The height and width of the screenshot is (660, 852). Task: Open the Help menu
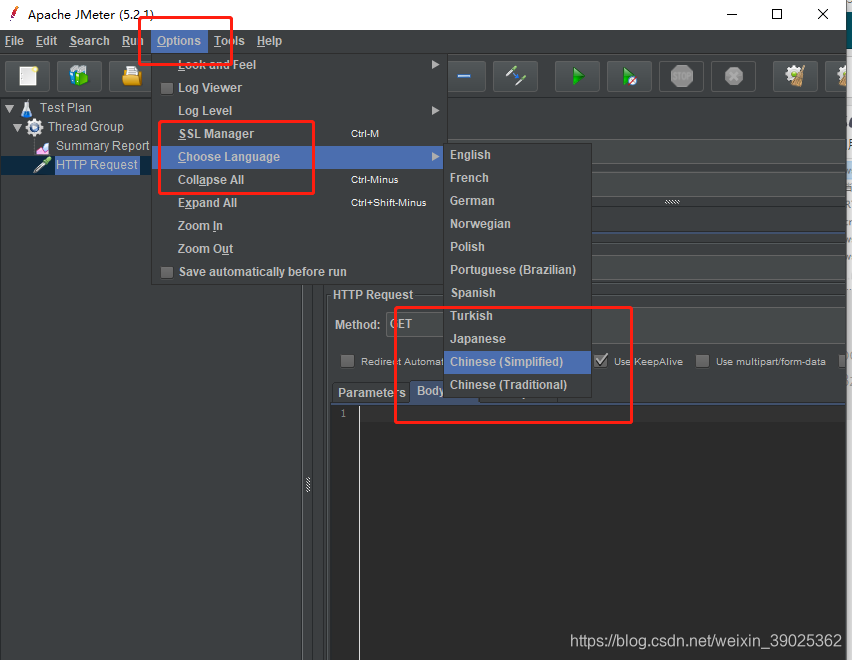pyautogui.click(x=269, y=41)
